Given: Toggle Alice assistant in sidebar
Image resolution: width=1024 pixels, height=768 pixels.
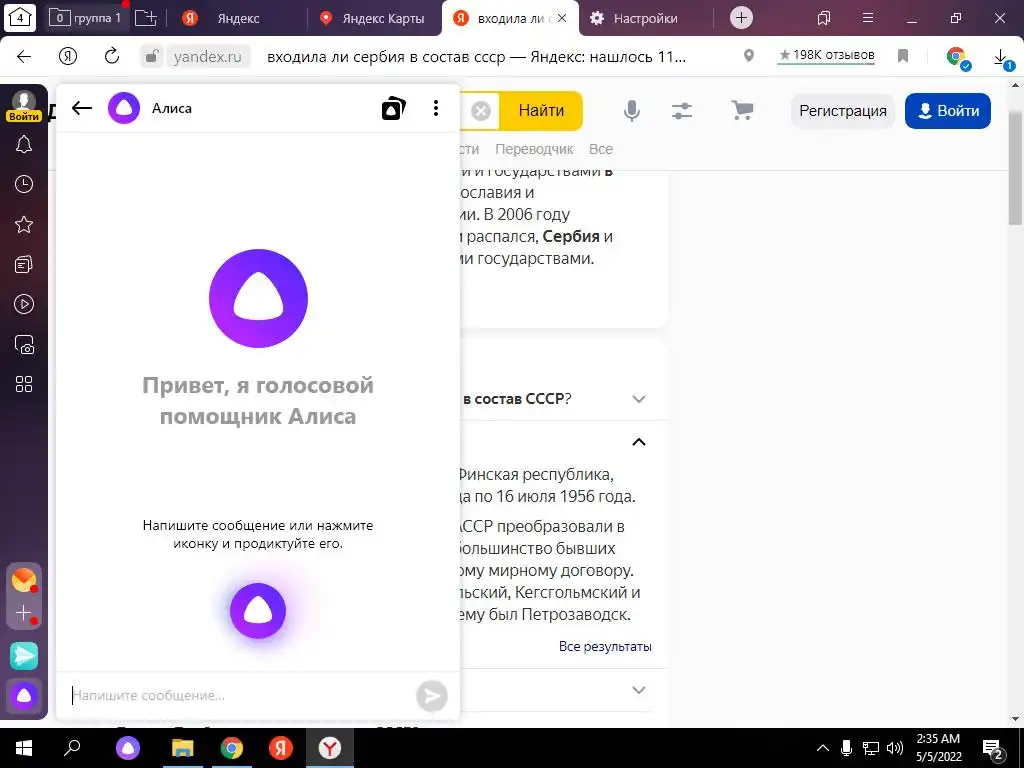Looking at the screenshot, I should pyautogui.click(x=24, y=696).
